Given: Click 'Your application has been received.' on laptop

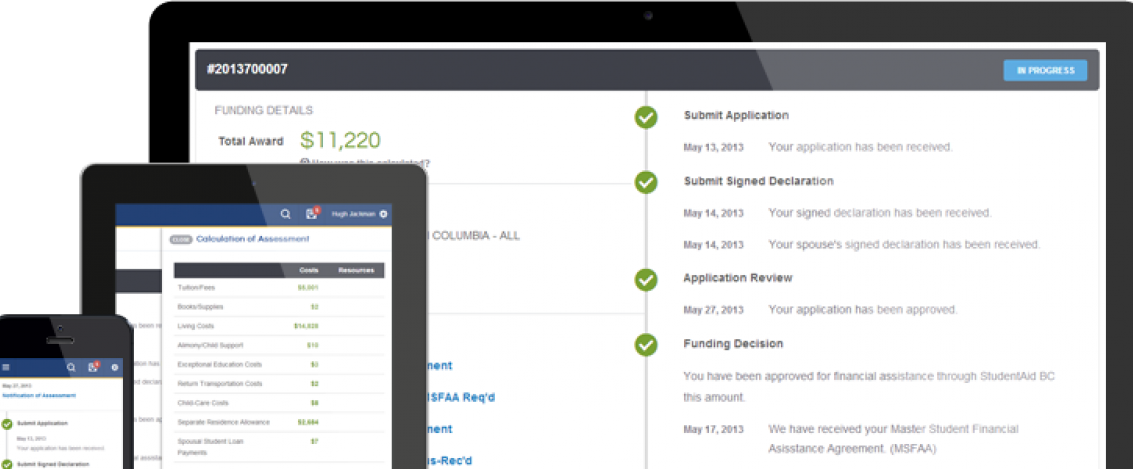Looking at the screenshot, I should click(x=861, y=147).
